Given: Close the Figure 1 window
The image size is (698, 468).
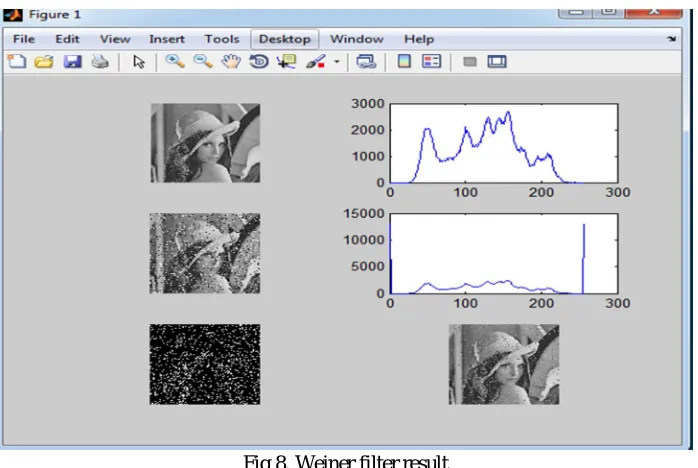Looking at the screenshot, I should pyautogui.click(x=653, y=12).
